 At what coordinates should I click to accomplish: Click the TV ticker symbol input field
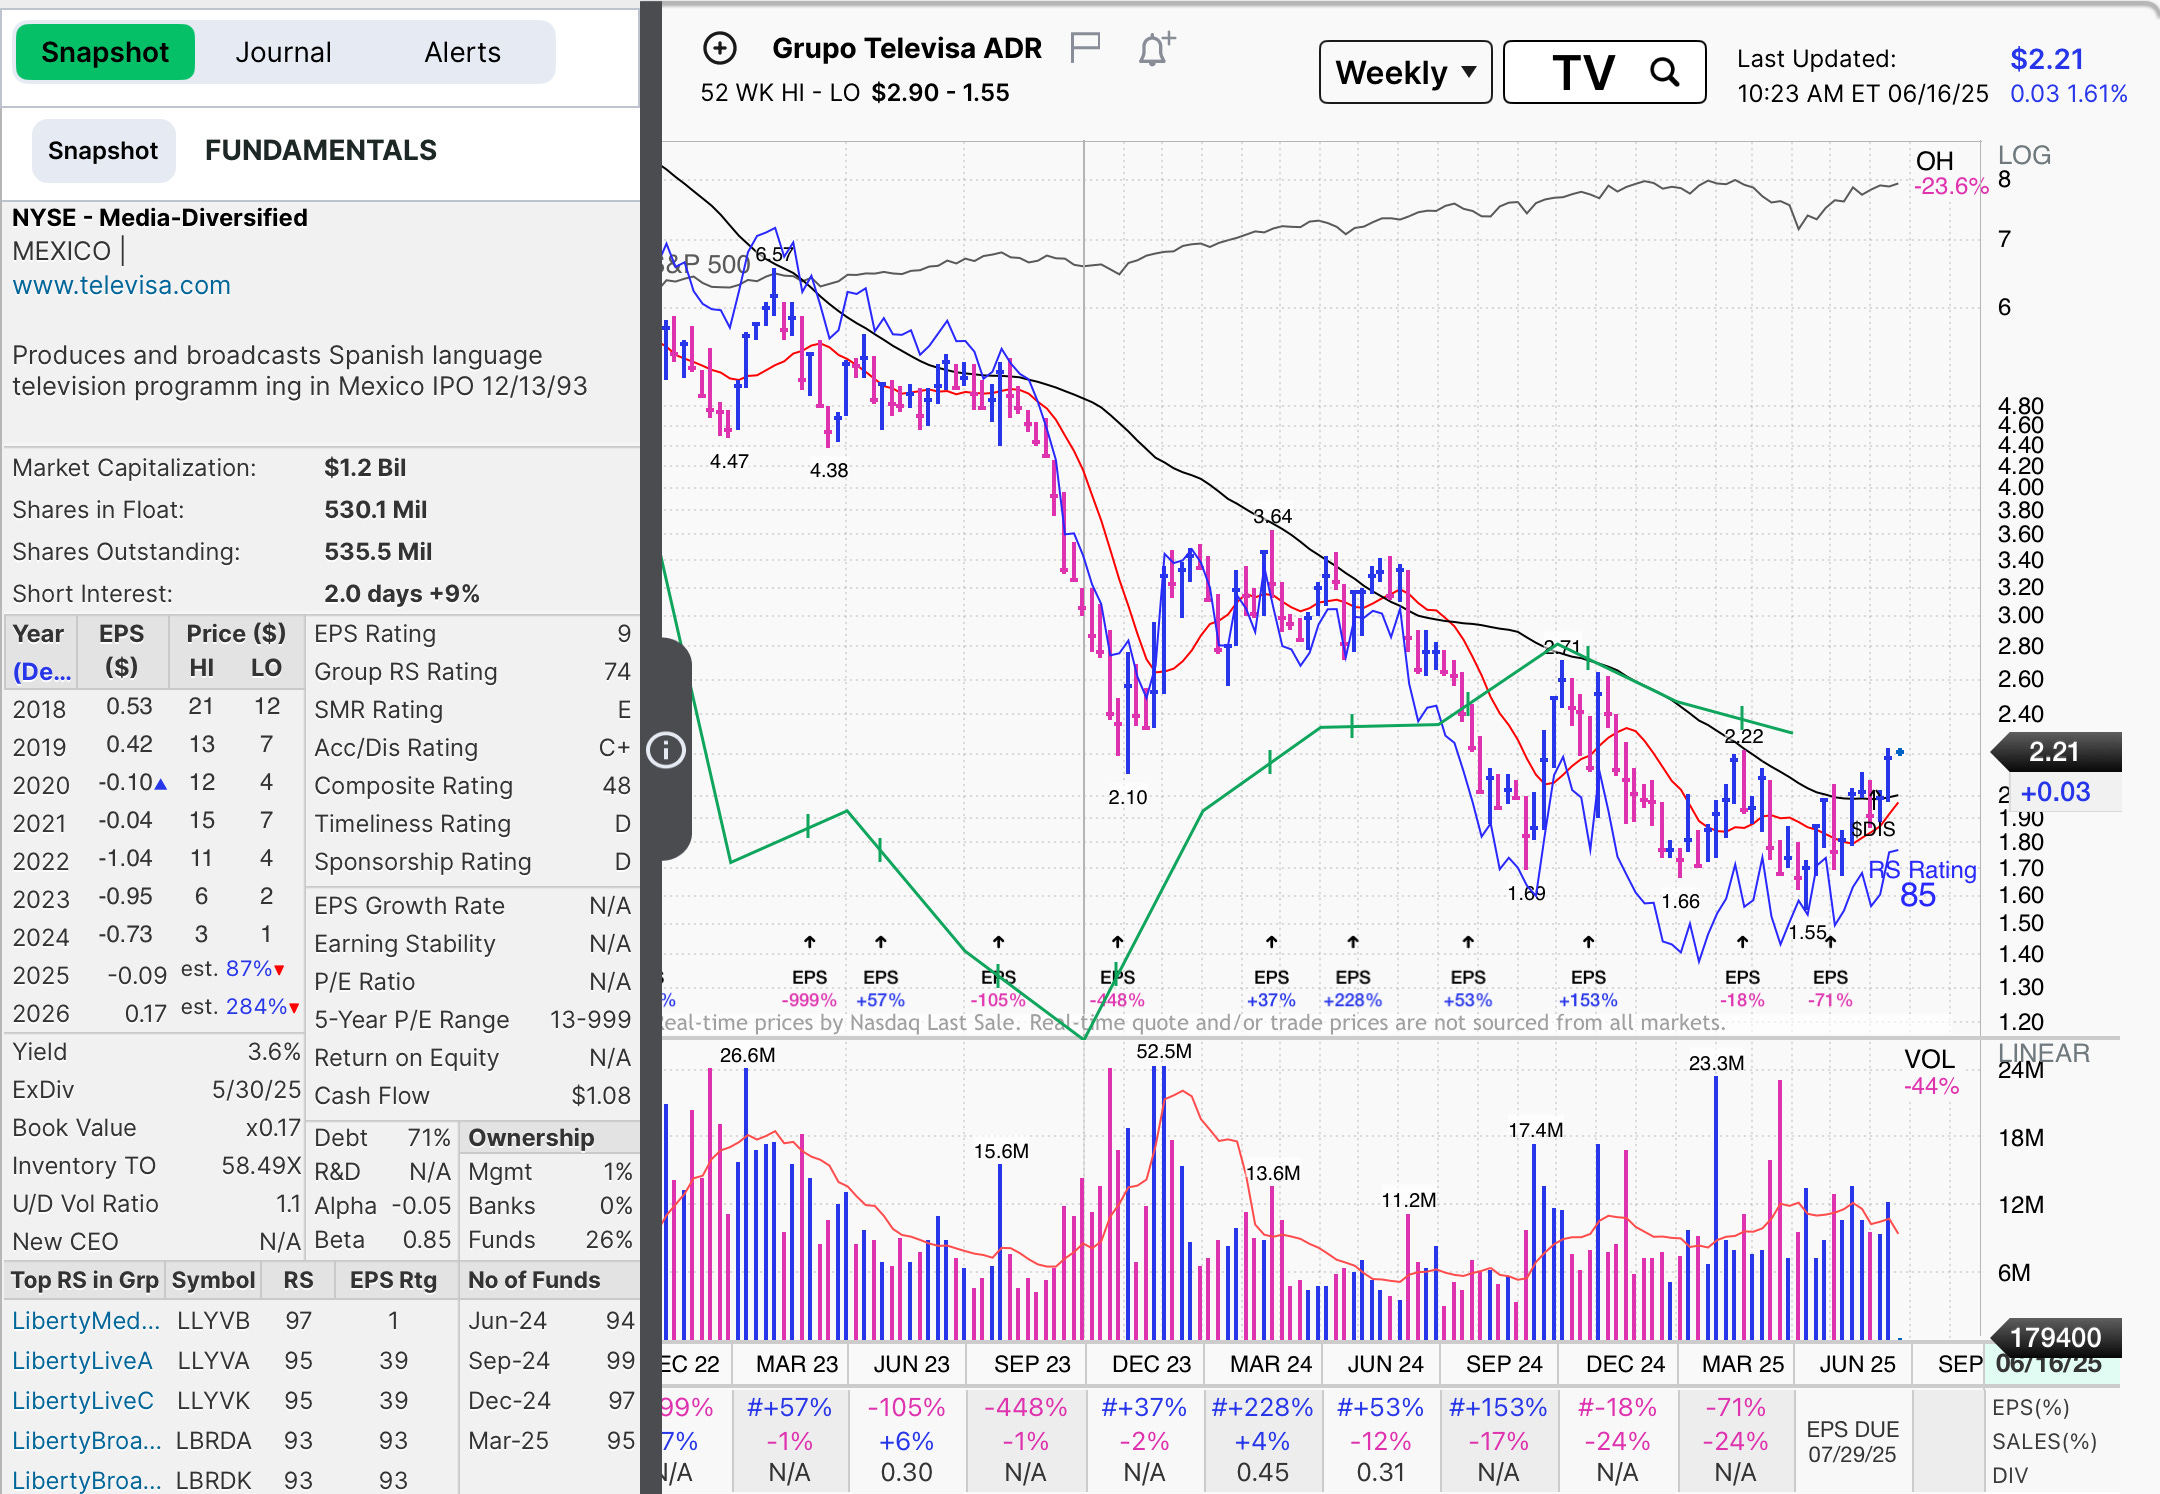[x=1604, y=72]
